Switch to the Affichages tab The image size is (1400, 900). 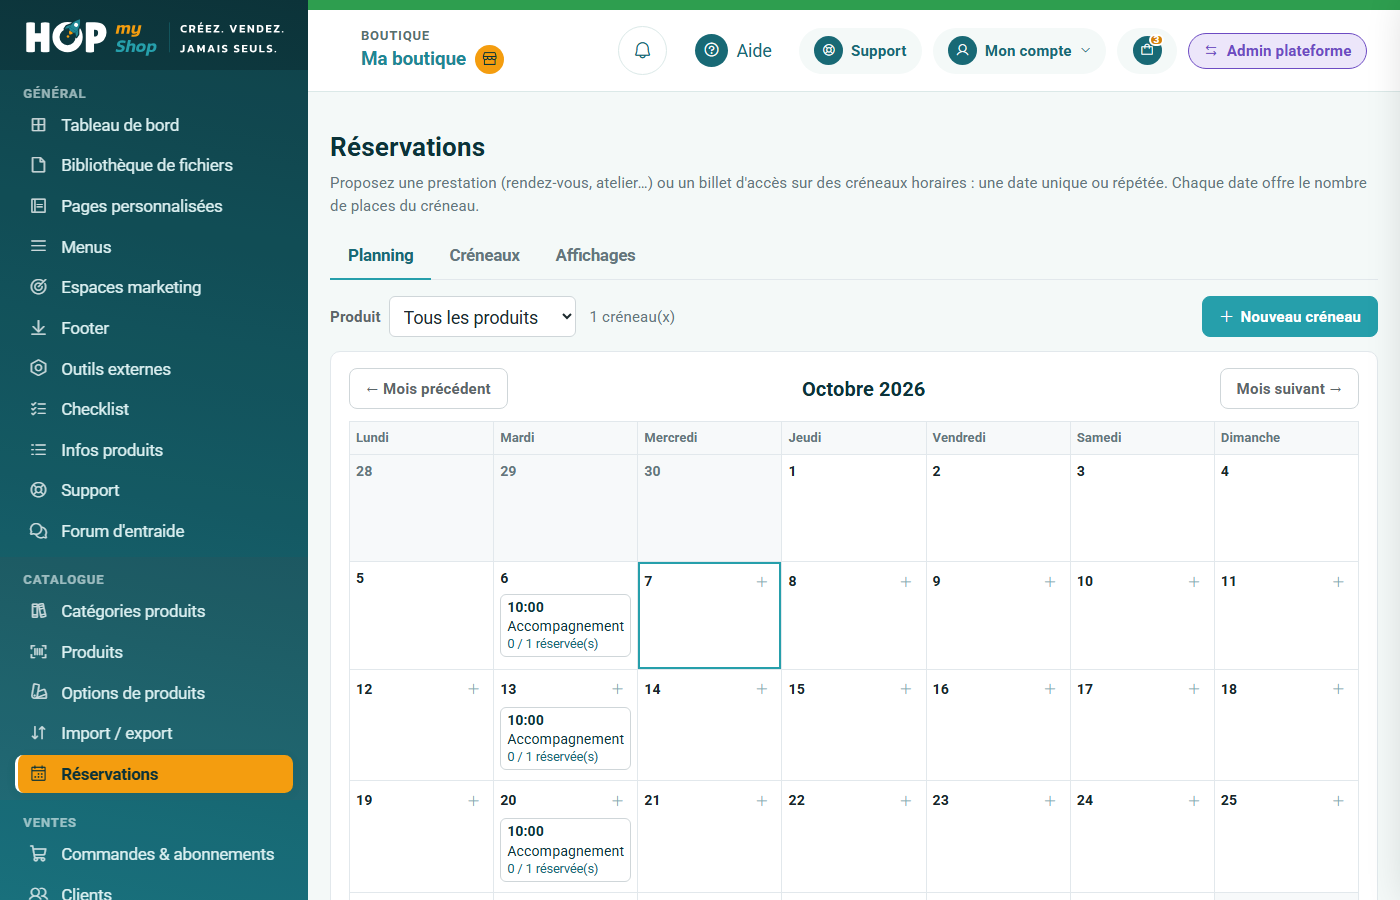tap(595, 256)
